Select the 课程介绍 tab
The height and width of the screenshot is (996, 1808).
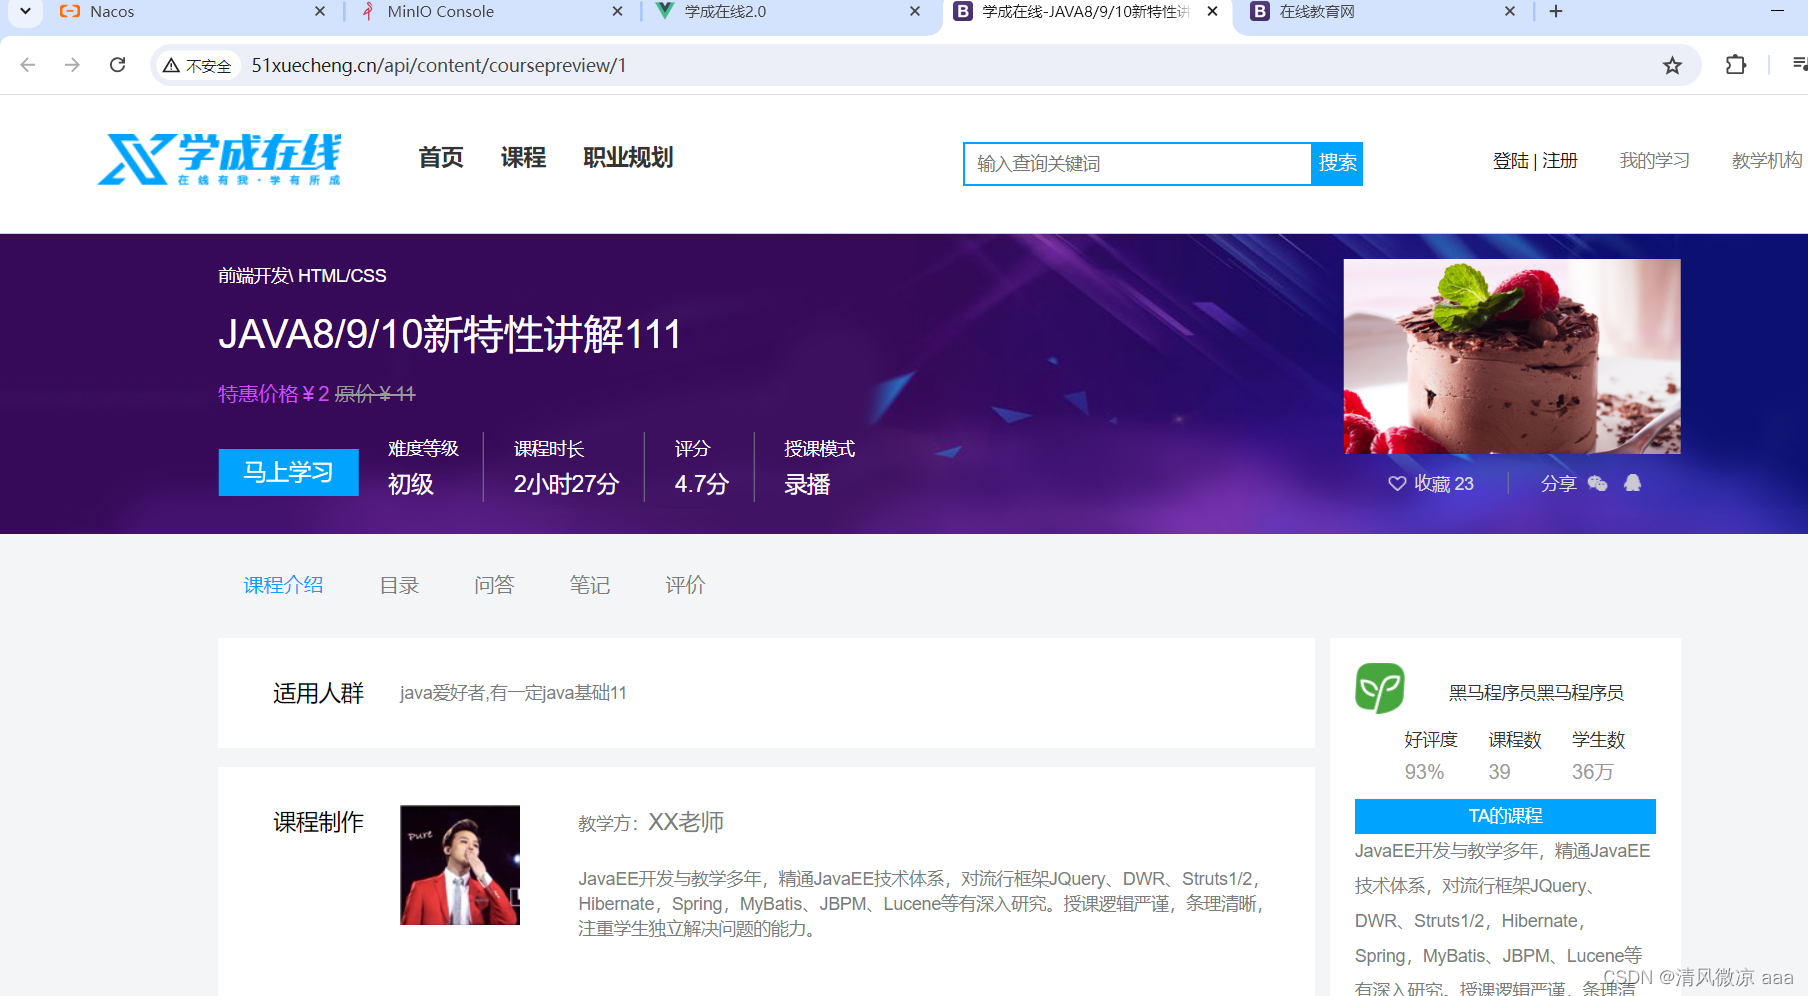point(283,586)
